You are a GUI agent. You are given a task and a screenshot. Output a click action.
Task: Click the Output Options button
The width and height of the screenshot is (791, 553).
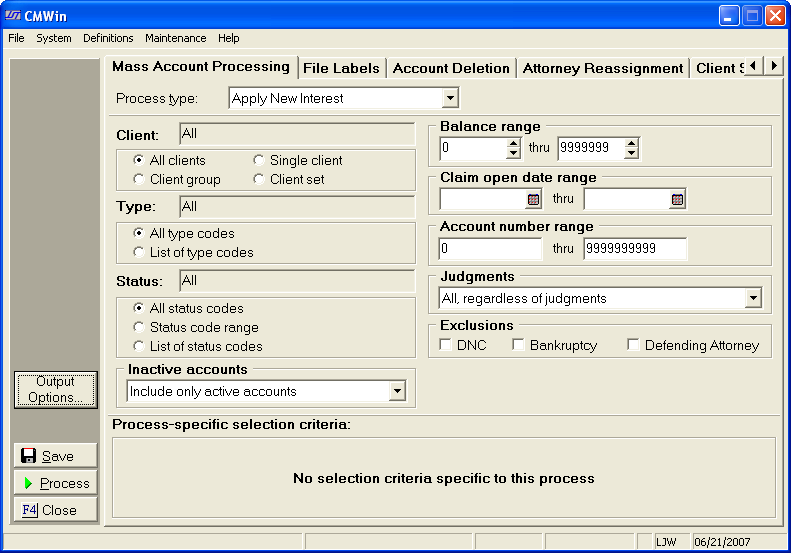coord(56,390)
